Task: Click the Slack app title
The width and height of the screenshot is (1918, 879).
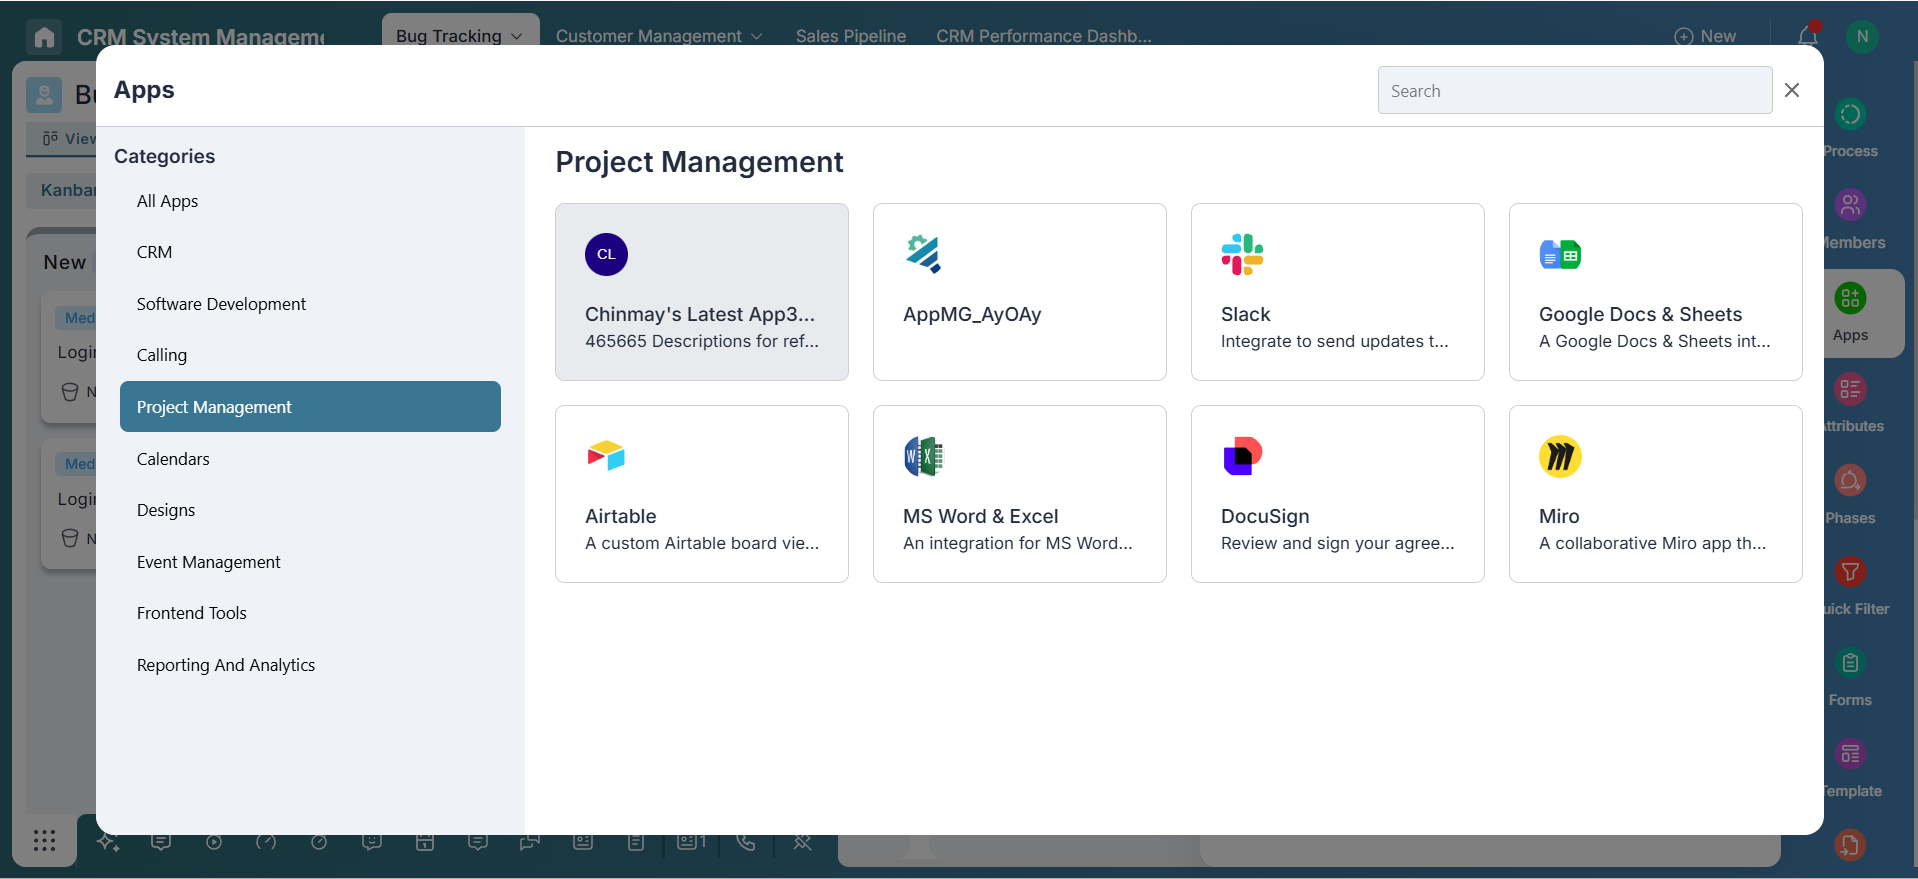Action: click(1245, 314)
